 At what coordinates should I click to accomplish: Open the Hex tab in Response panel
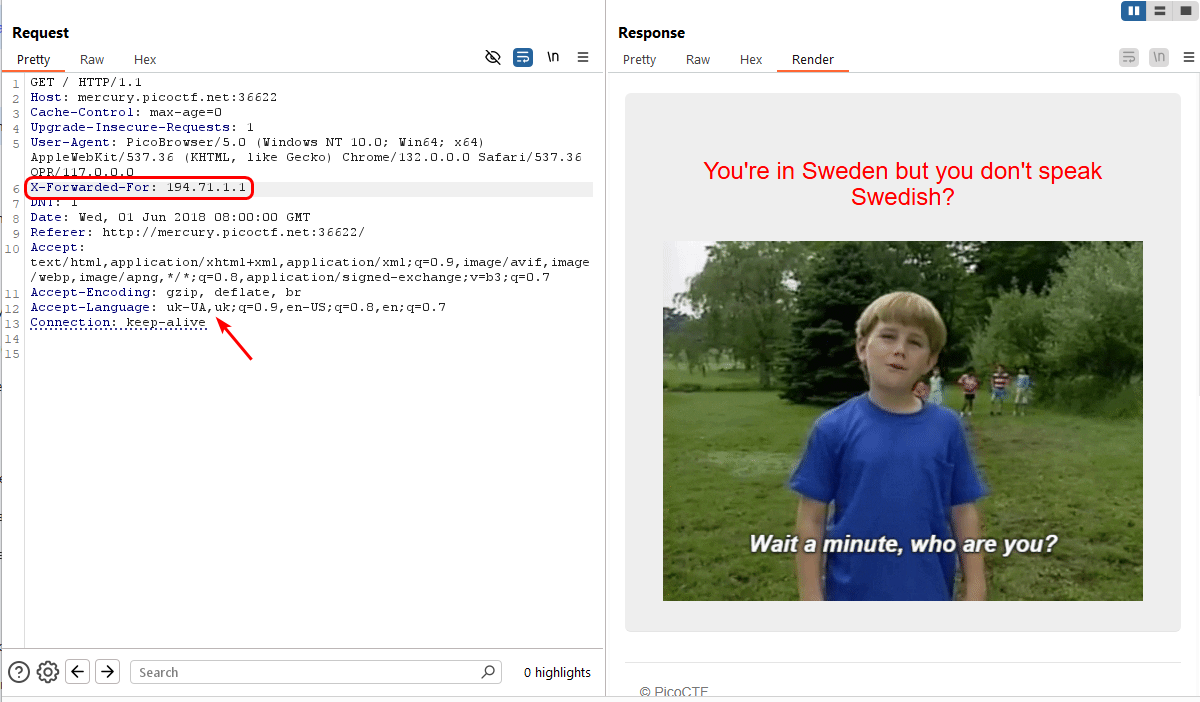(751, 60)
